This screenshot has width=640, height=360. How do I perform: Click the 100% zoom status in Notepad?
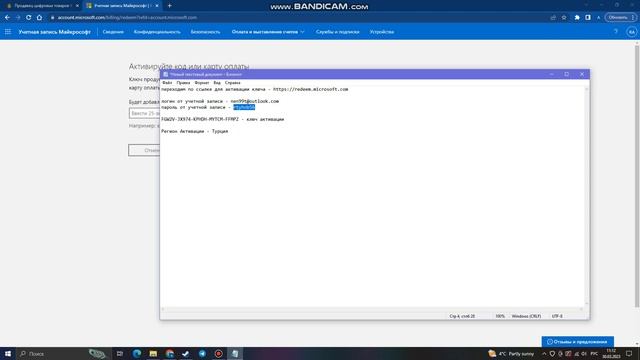pyautogui.click(x=500, y=316)
